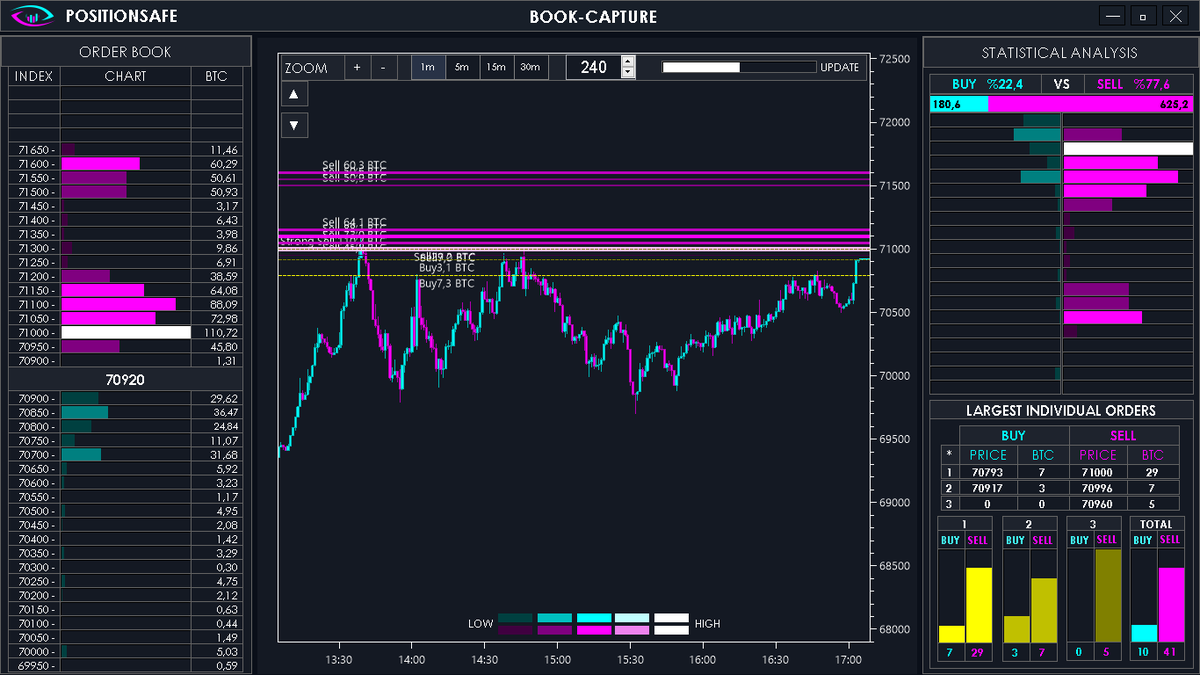The image size is (1200, 675).
Task: Click buy price 70917 in orders table
Action: (x=987, y=488)
